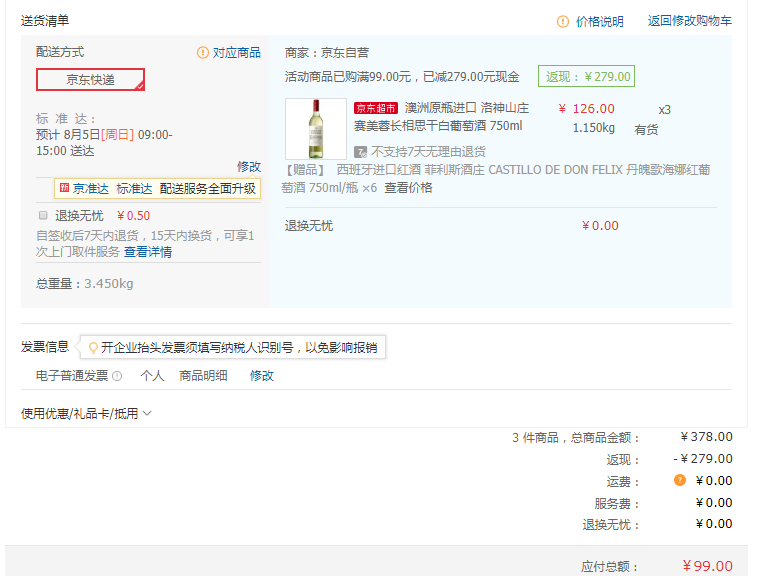Select the 总商品金额 ¥378.00 value

tap(706, 437)
